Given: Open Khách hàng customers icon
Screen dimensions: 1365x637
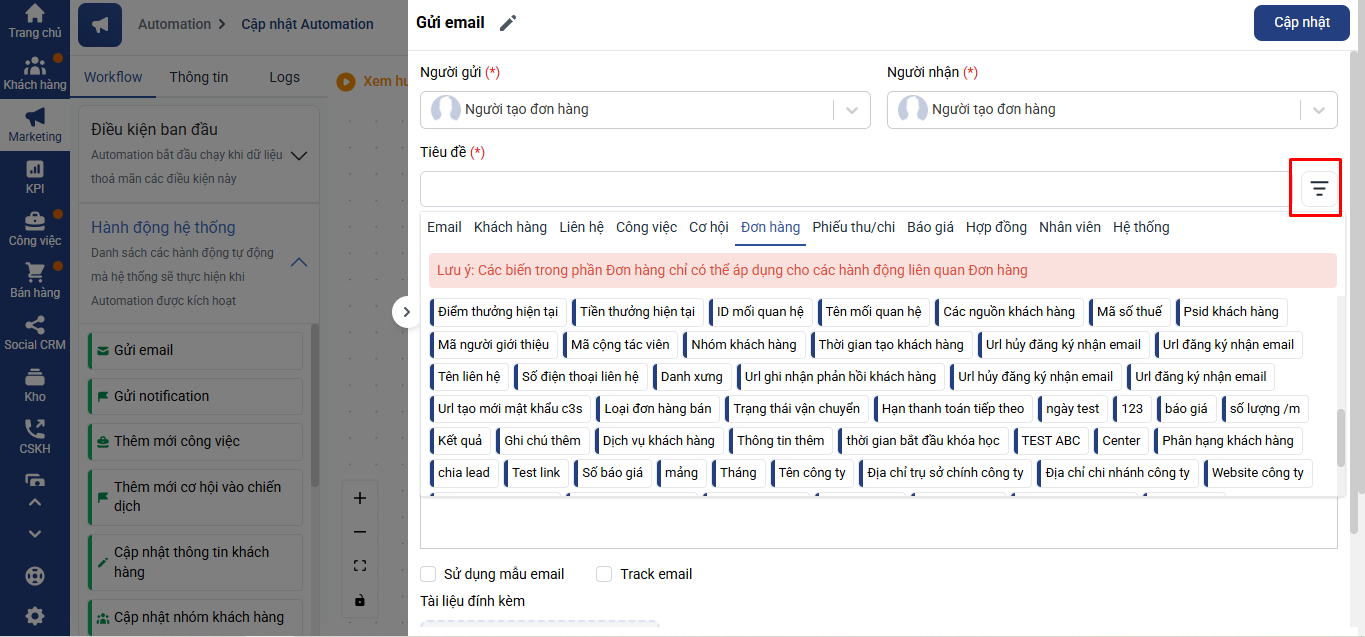Looking at the screenshot, I should tap(35, 67).
